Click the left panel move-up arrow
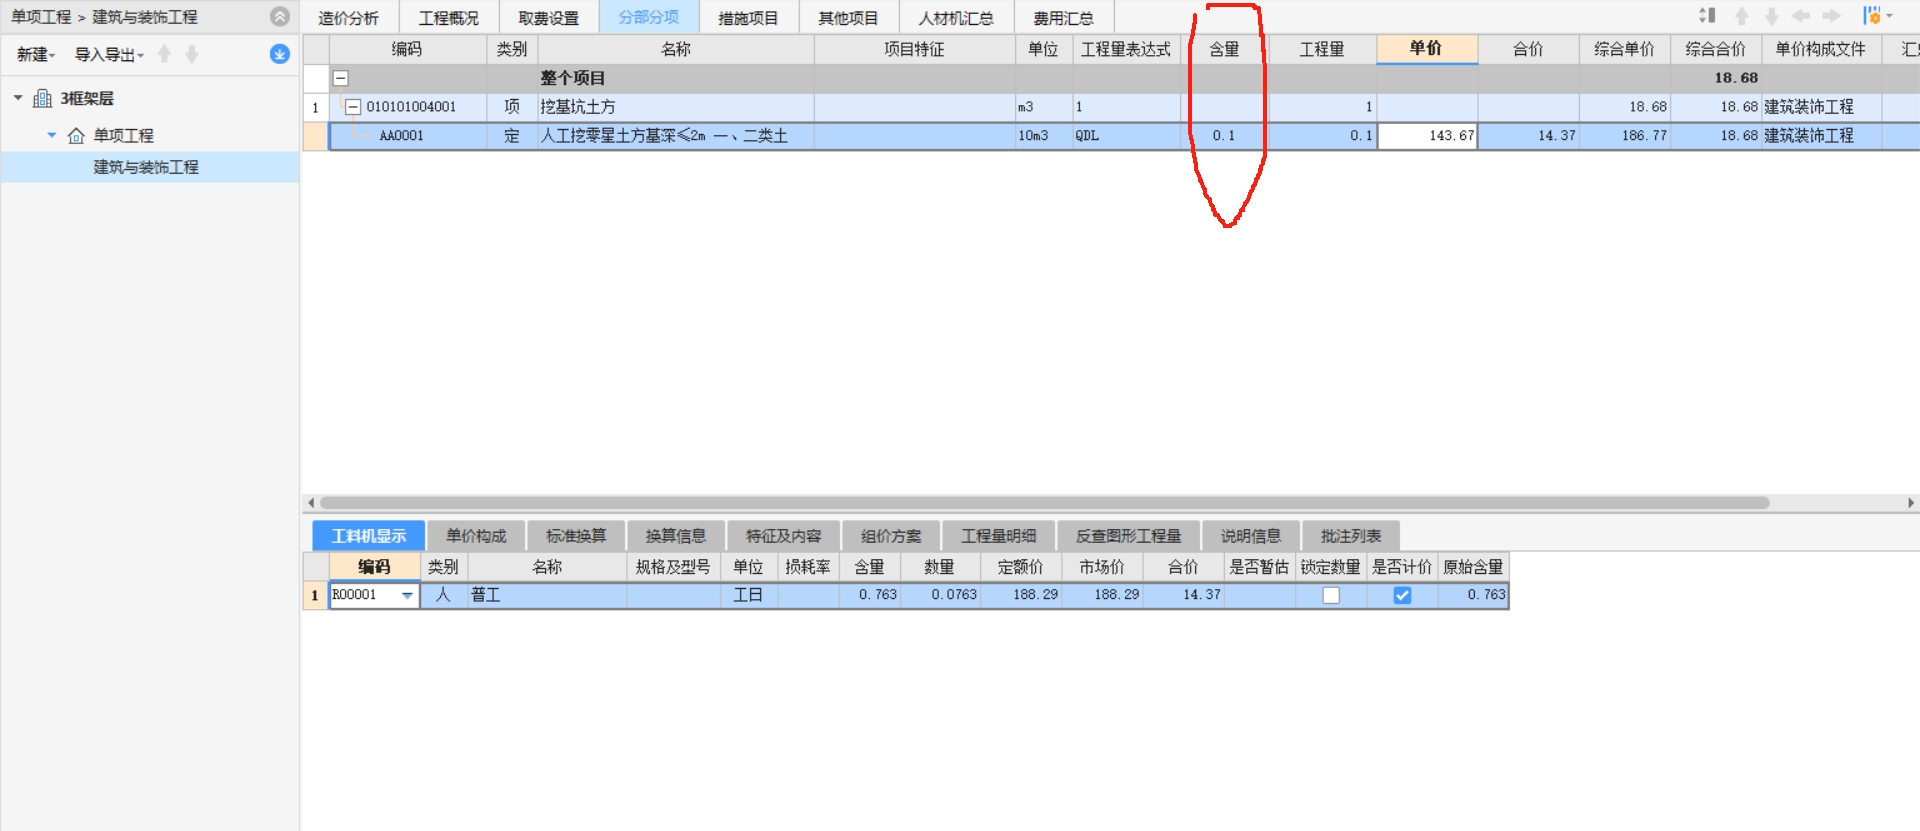This screenshot has height=831, width=1920. point(165,54)
